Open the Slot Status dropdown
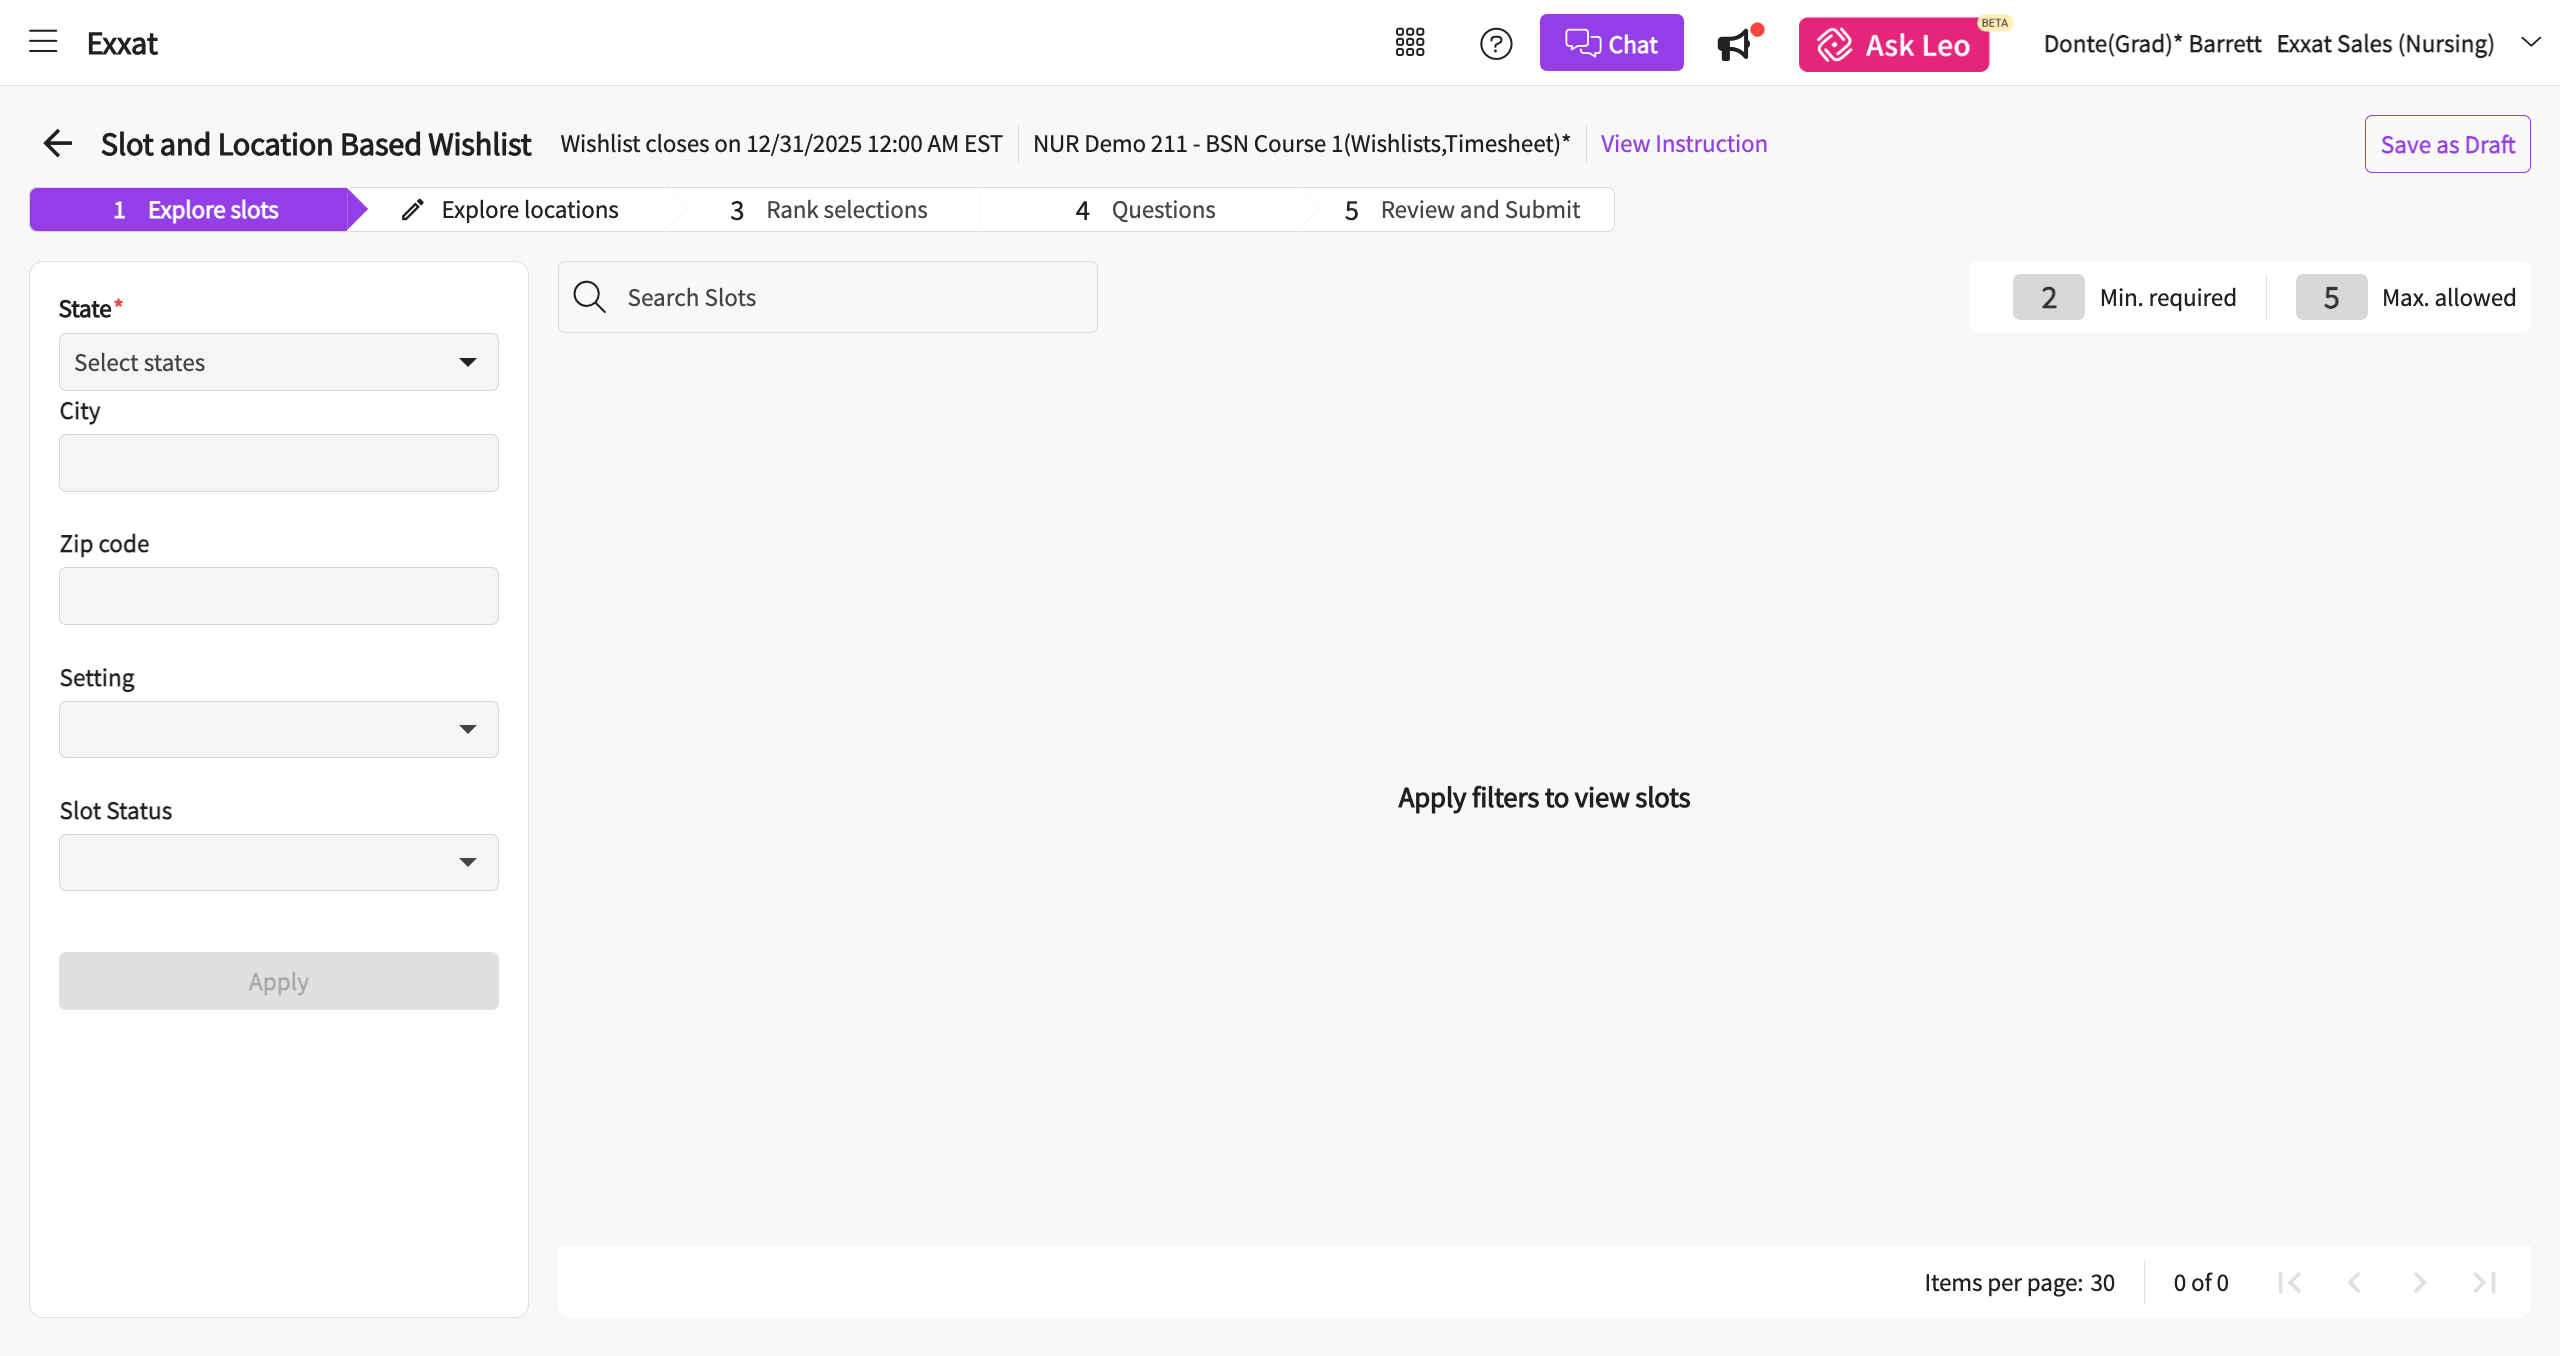 (278, 862)
